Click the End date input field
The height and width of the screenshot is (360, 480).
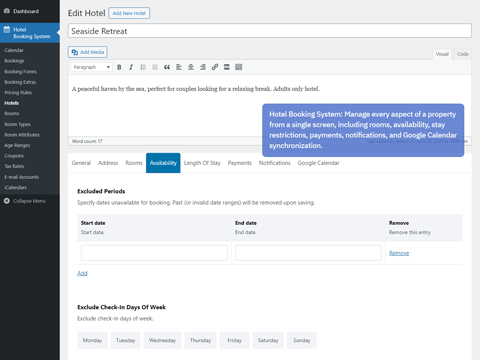(x=308, y=253)
